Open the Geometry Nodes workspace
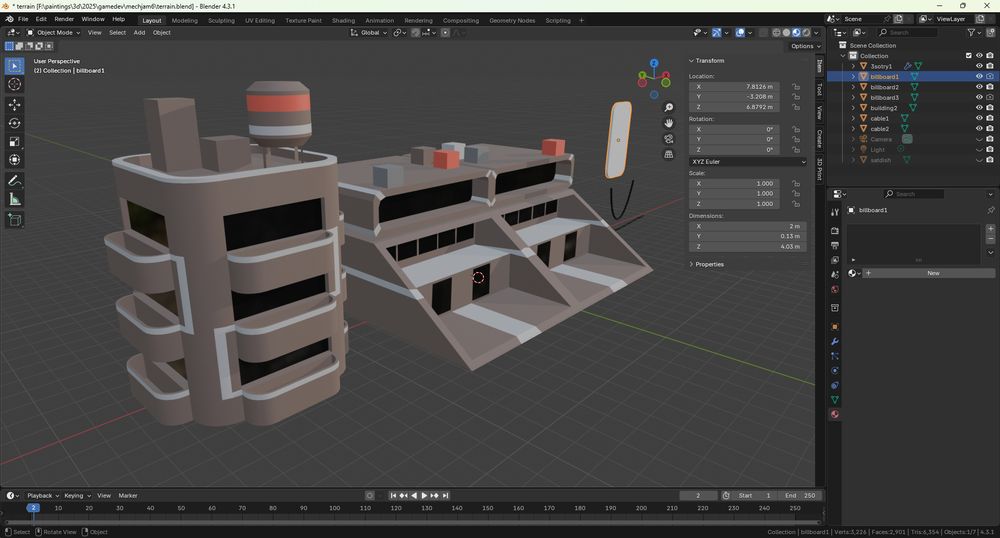Screen dimensions: 1000x538 point(512,20)
